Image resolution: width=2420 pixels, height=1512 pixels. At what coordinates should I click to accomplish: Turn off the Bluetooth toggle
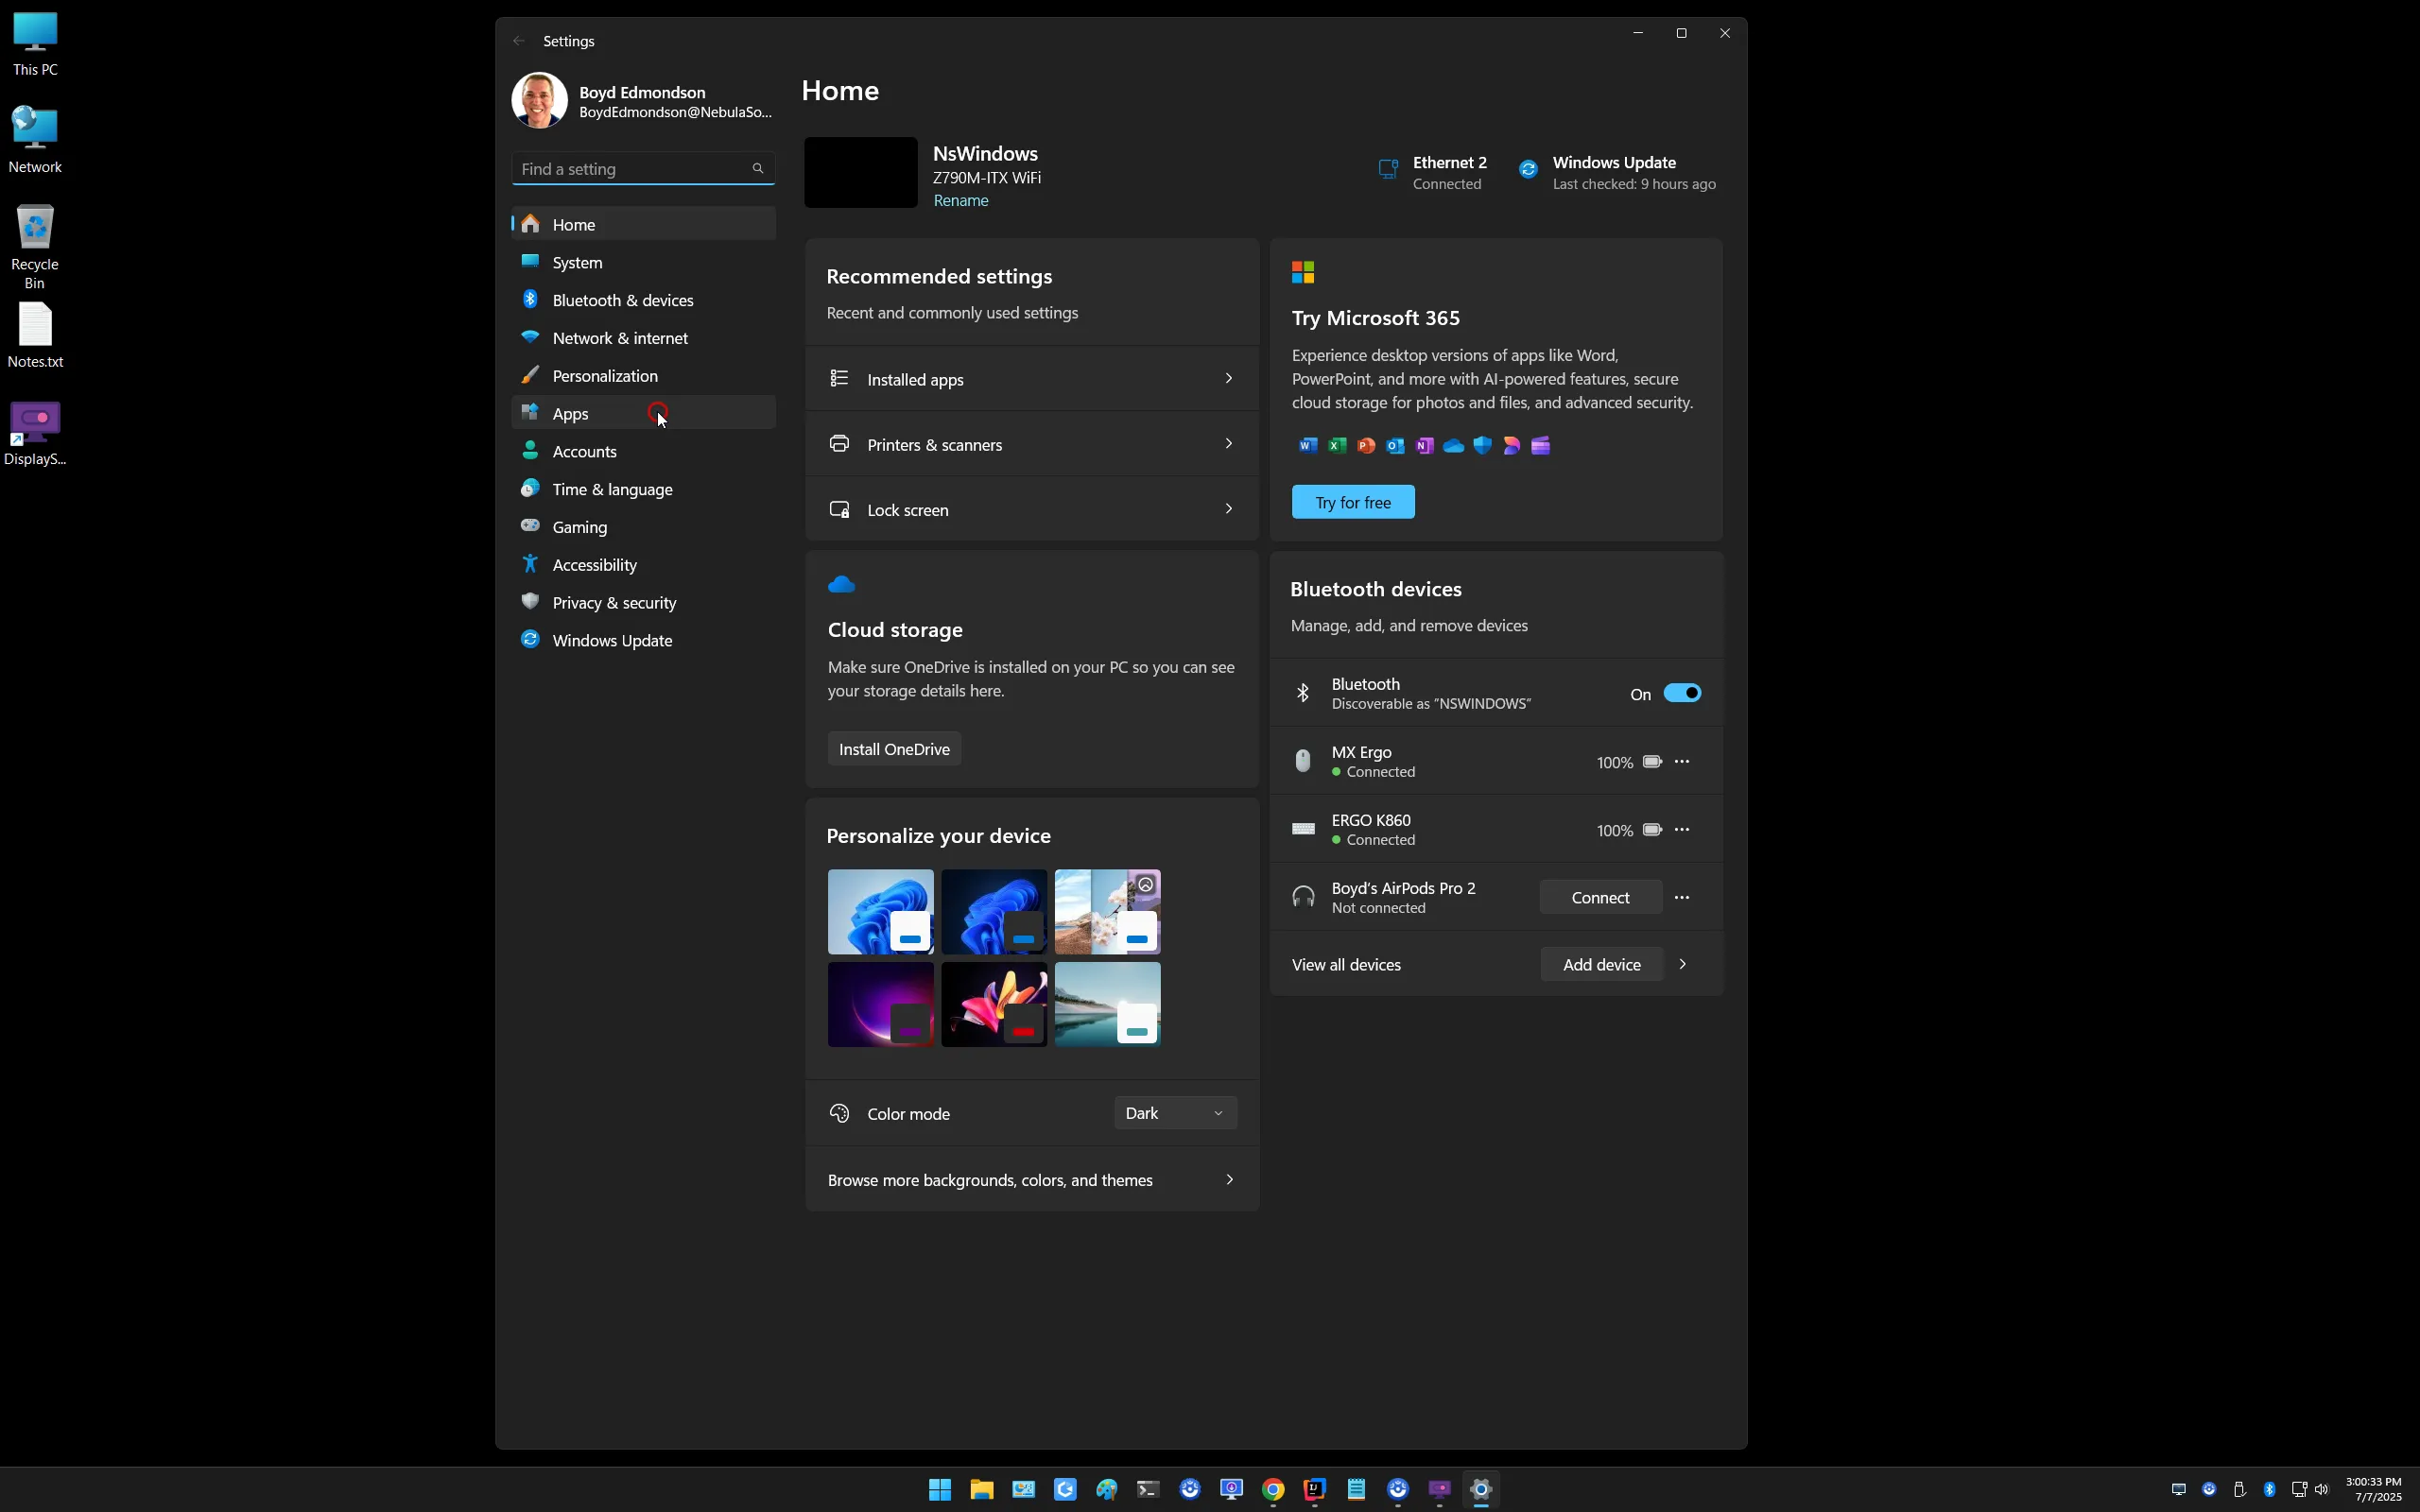pos(1681,693)
